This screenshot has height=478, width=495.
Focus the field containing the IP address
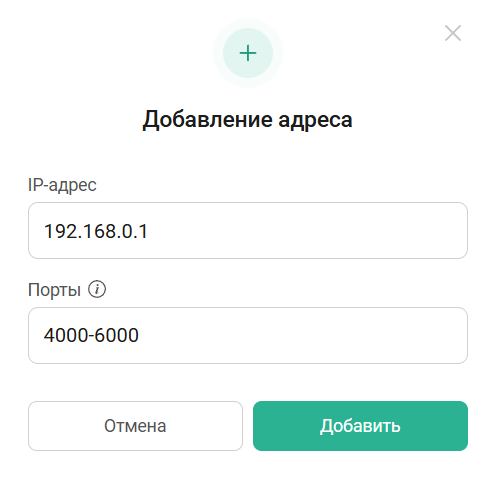248,230
